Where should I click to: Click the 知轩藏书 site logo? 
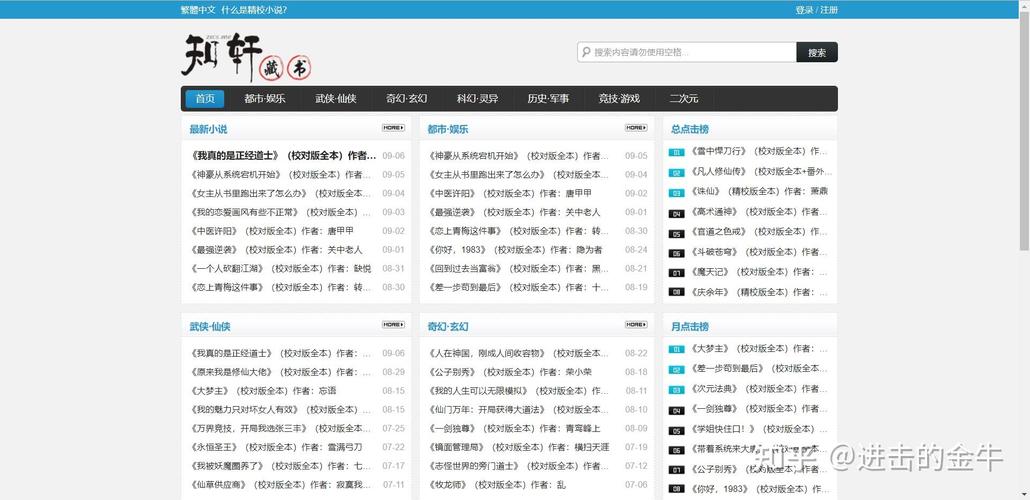pos(246,56)
